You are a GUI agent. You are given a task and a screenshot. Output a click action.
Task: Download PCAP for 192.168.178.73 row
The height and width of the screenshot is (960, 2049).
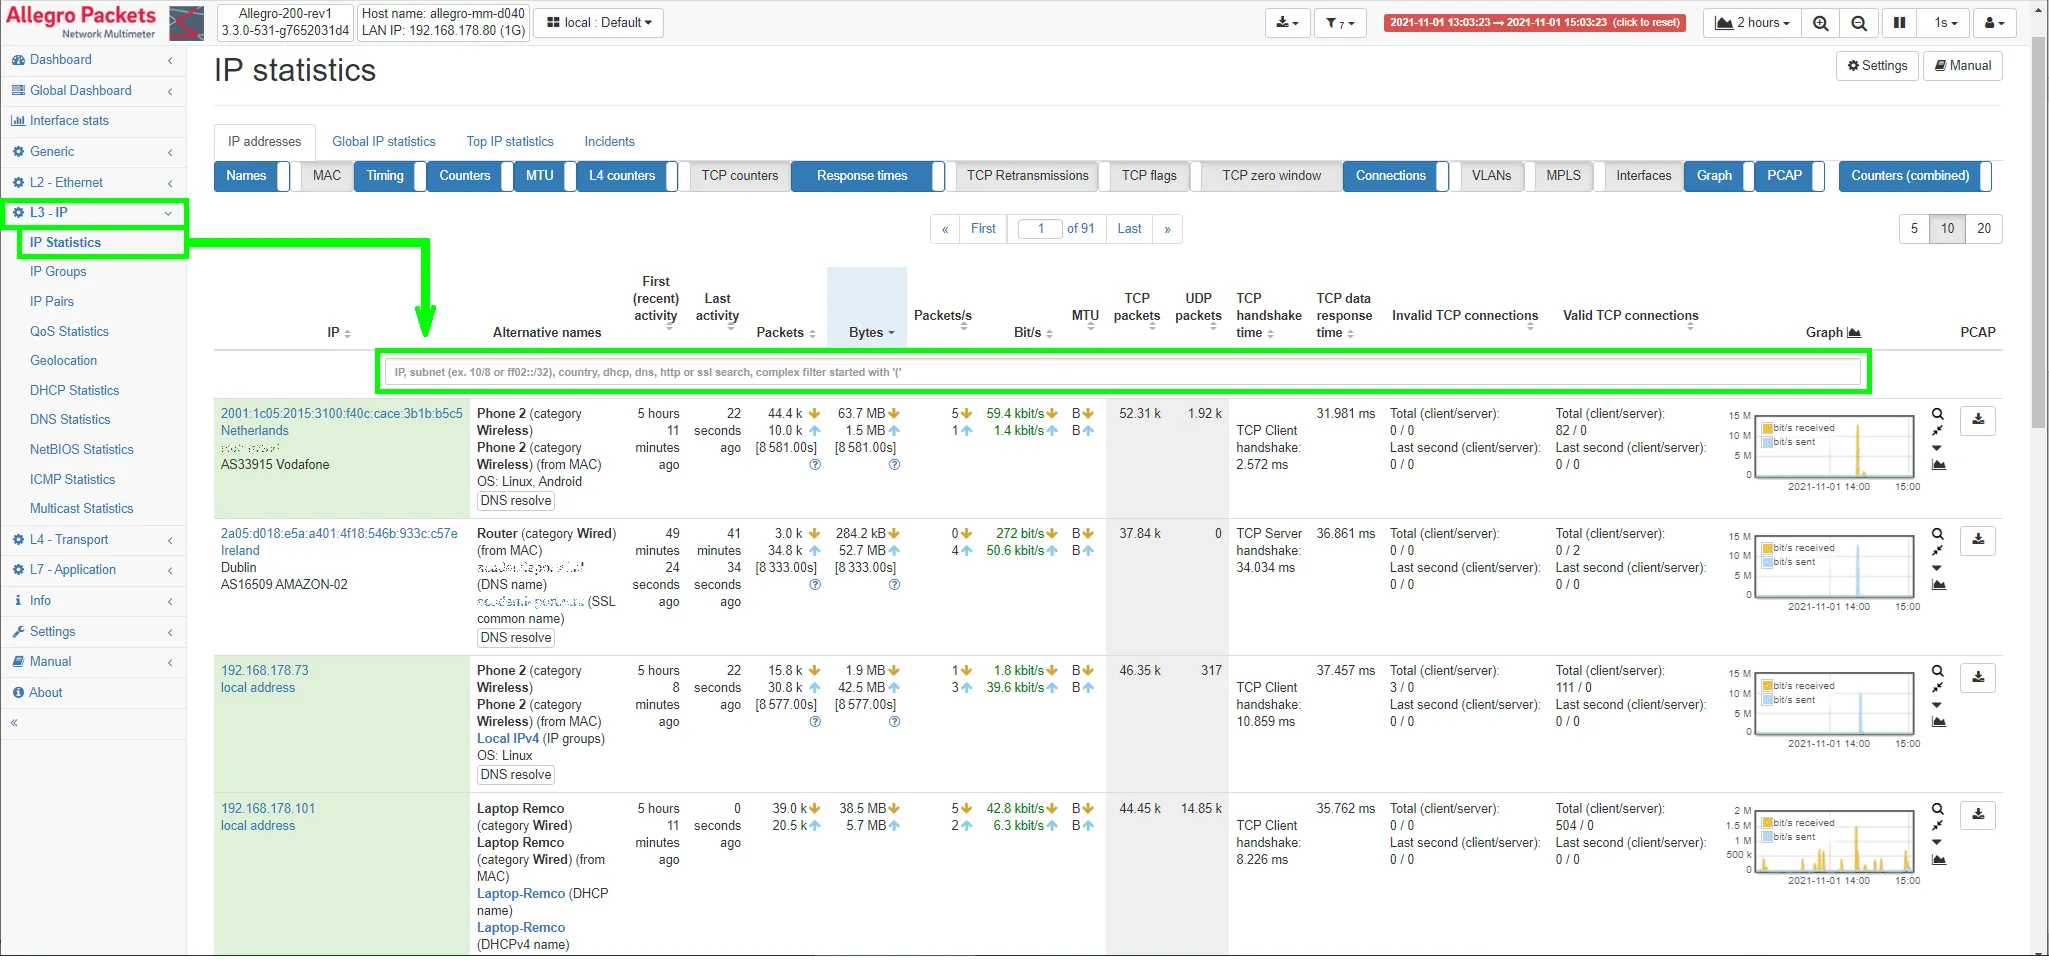1977,678
